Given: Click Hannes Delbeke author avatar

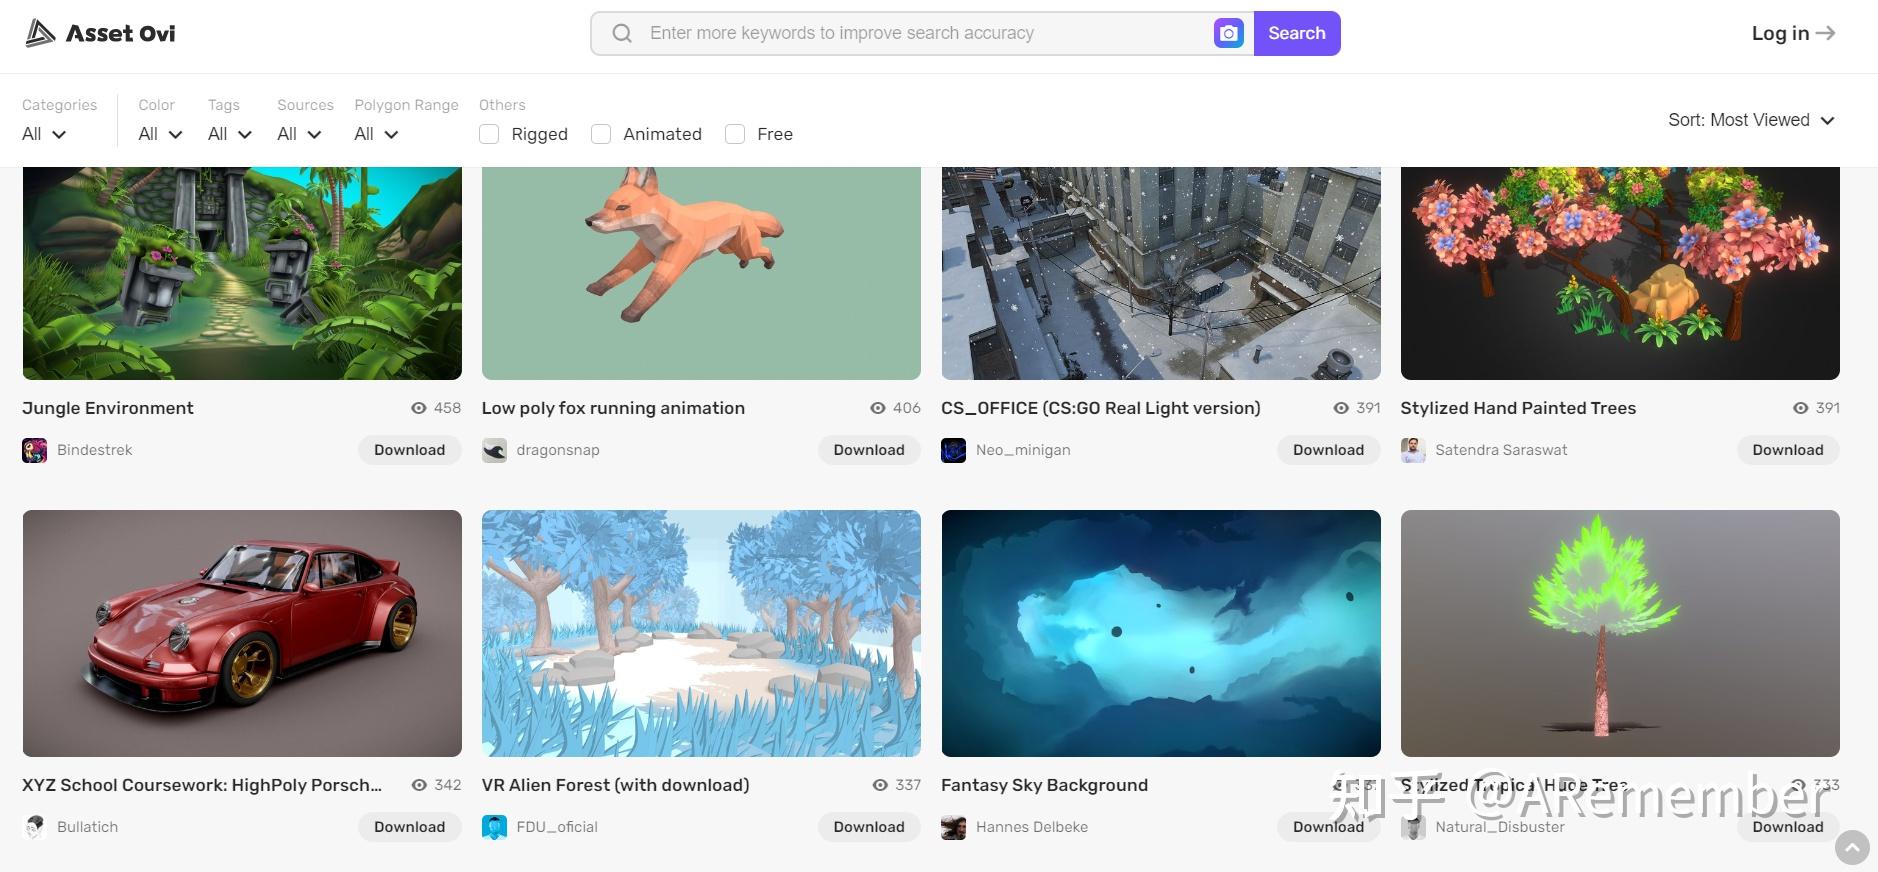Looking at the screenshot, I should (x=954, y=827).
